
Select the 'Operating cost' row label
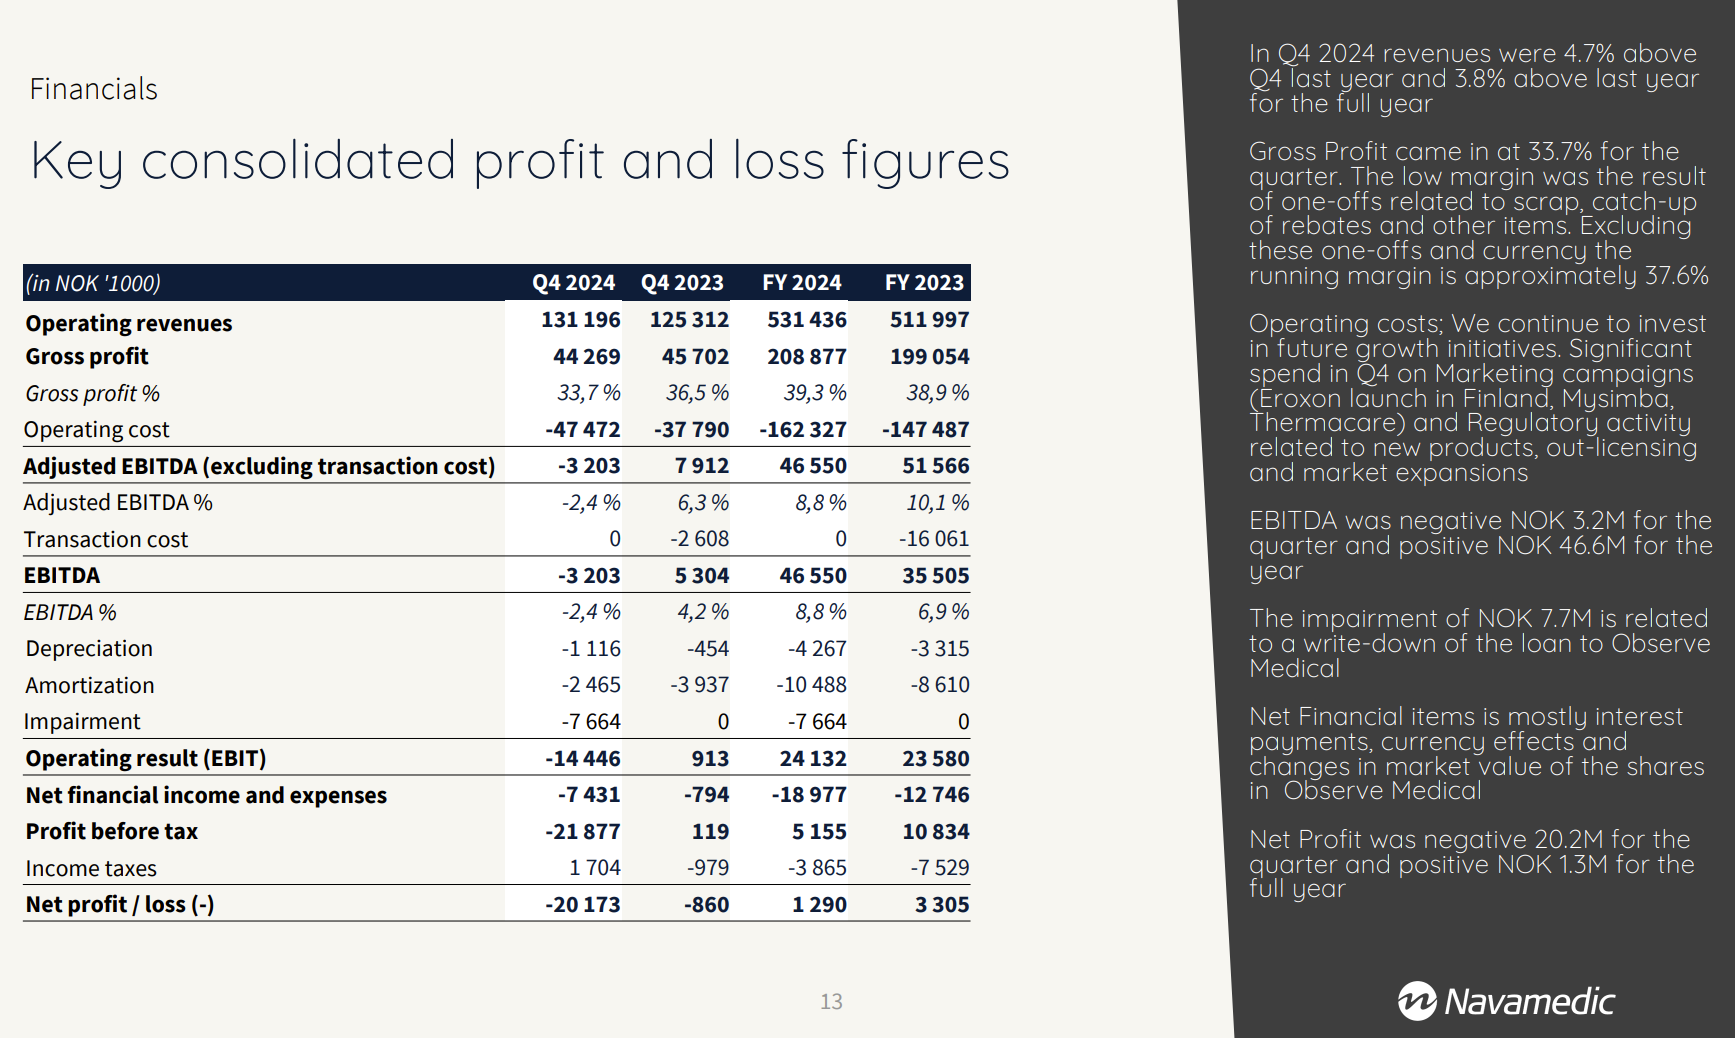tap(97, 430)
